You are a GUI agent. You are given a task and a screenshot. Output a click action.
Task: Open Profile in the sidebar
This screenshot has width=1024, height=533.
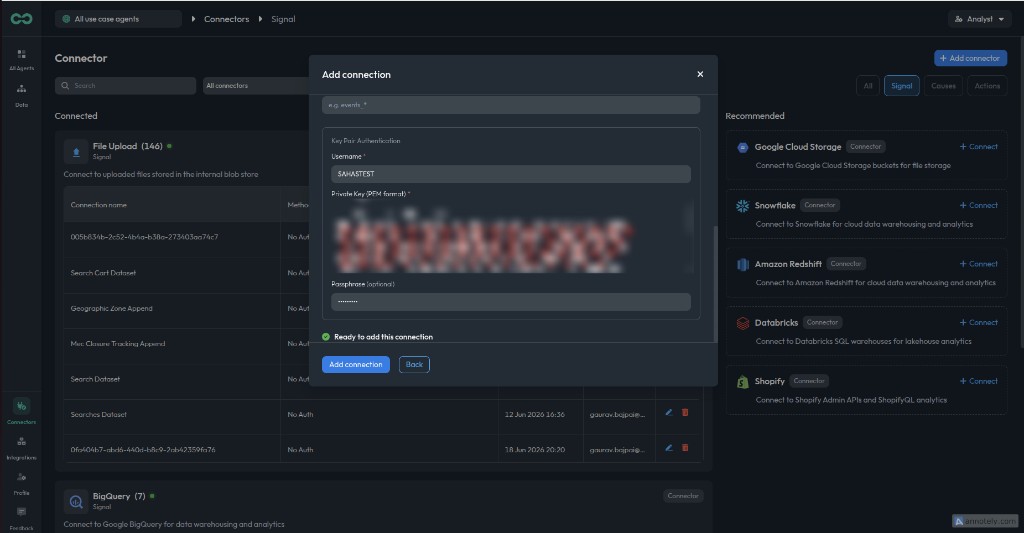(22, 483)
